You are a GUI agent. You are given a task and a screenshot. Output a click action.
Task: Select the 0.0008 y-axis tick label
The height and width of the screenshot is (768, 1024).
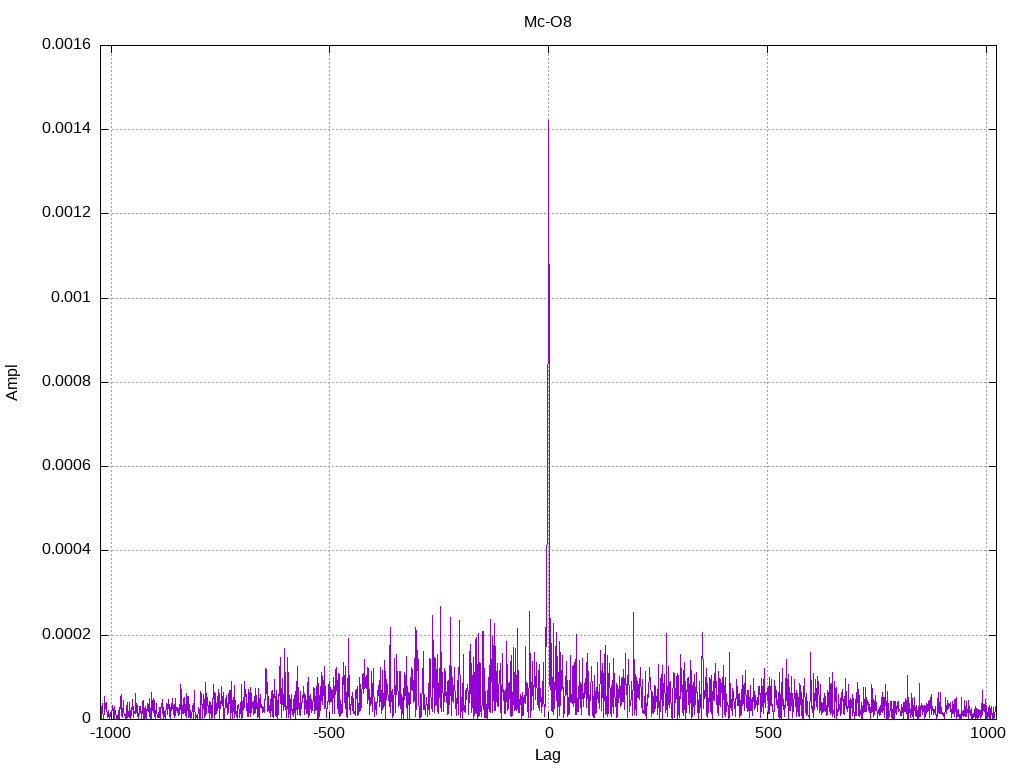tap(66, 382)
